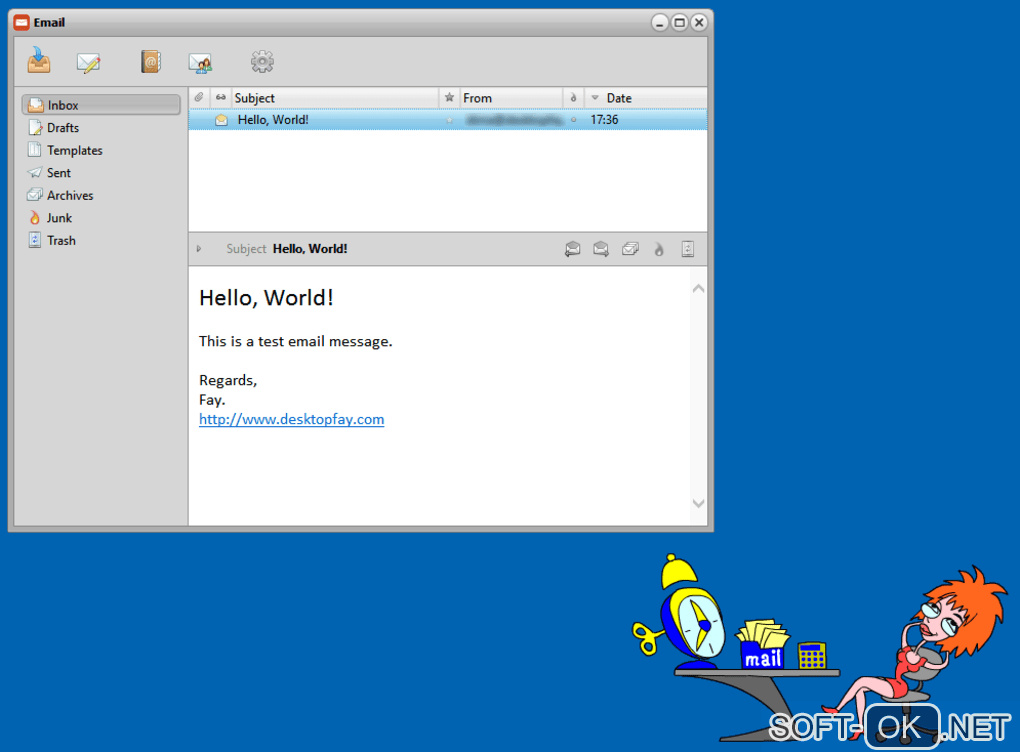Image resolution: width=1020 pixels, height=752 pixels.
Task: Toggle junk dot on Hello, World! message
Action: (573, 120)
